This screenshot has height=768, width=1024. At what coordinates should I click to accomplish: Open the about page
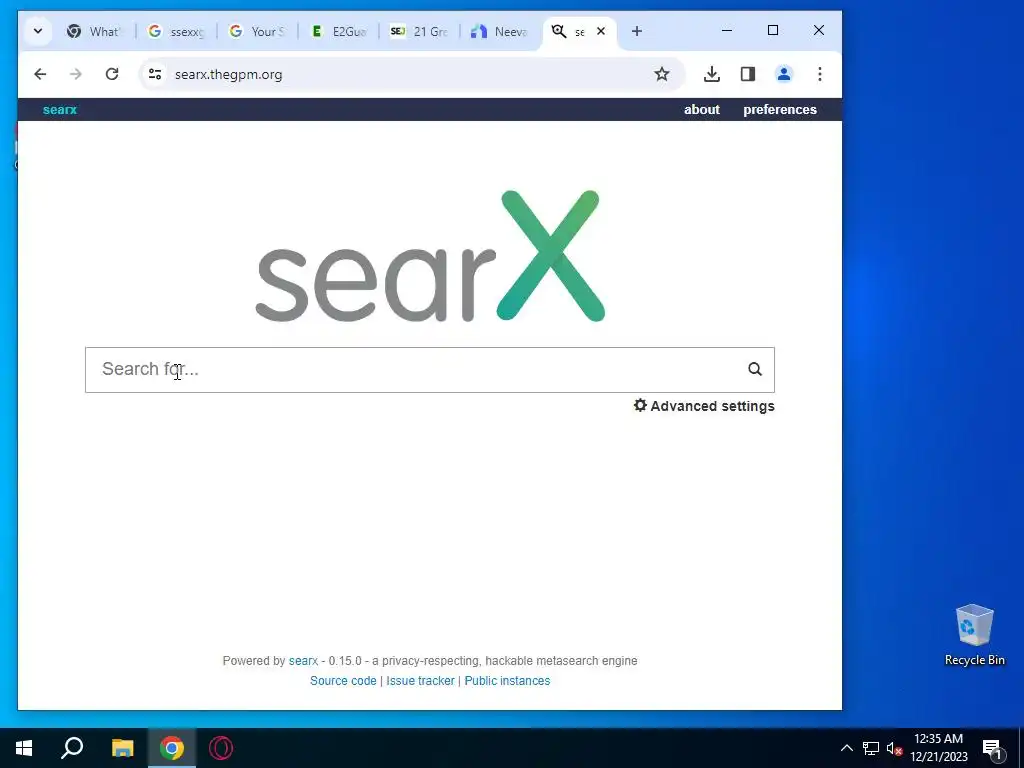point(702,110)
